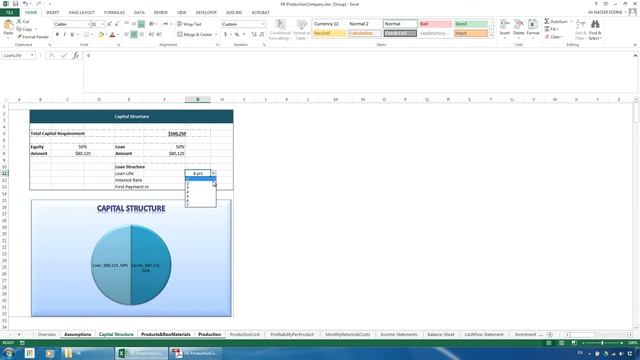Click the Cut scissors icon
The image size is (640, 360).
(19, 21)
